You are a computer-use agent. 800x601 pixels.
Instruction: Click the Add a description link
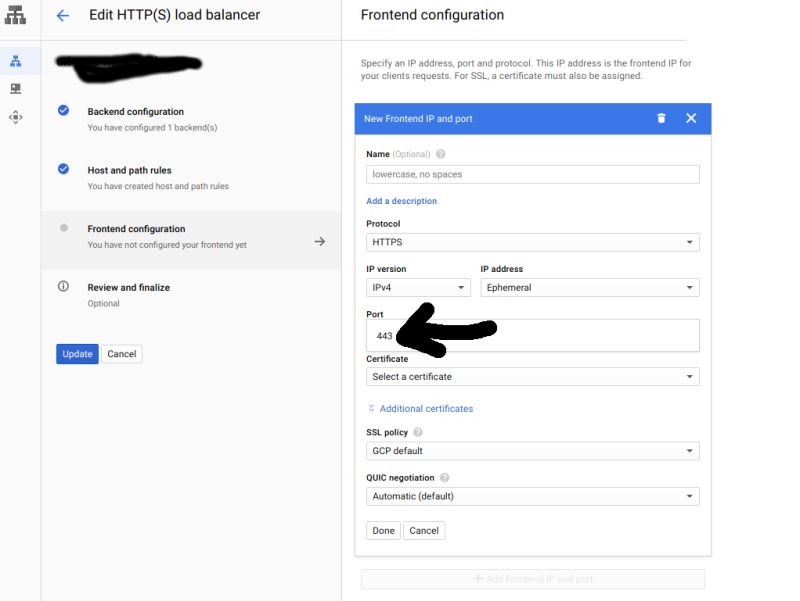click(402, 200)
